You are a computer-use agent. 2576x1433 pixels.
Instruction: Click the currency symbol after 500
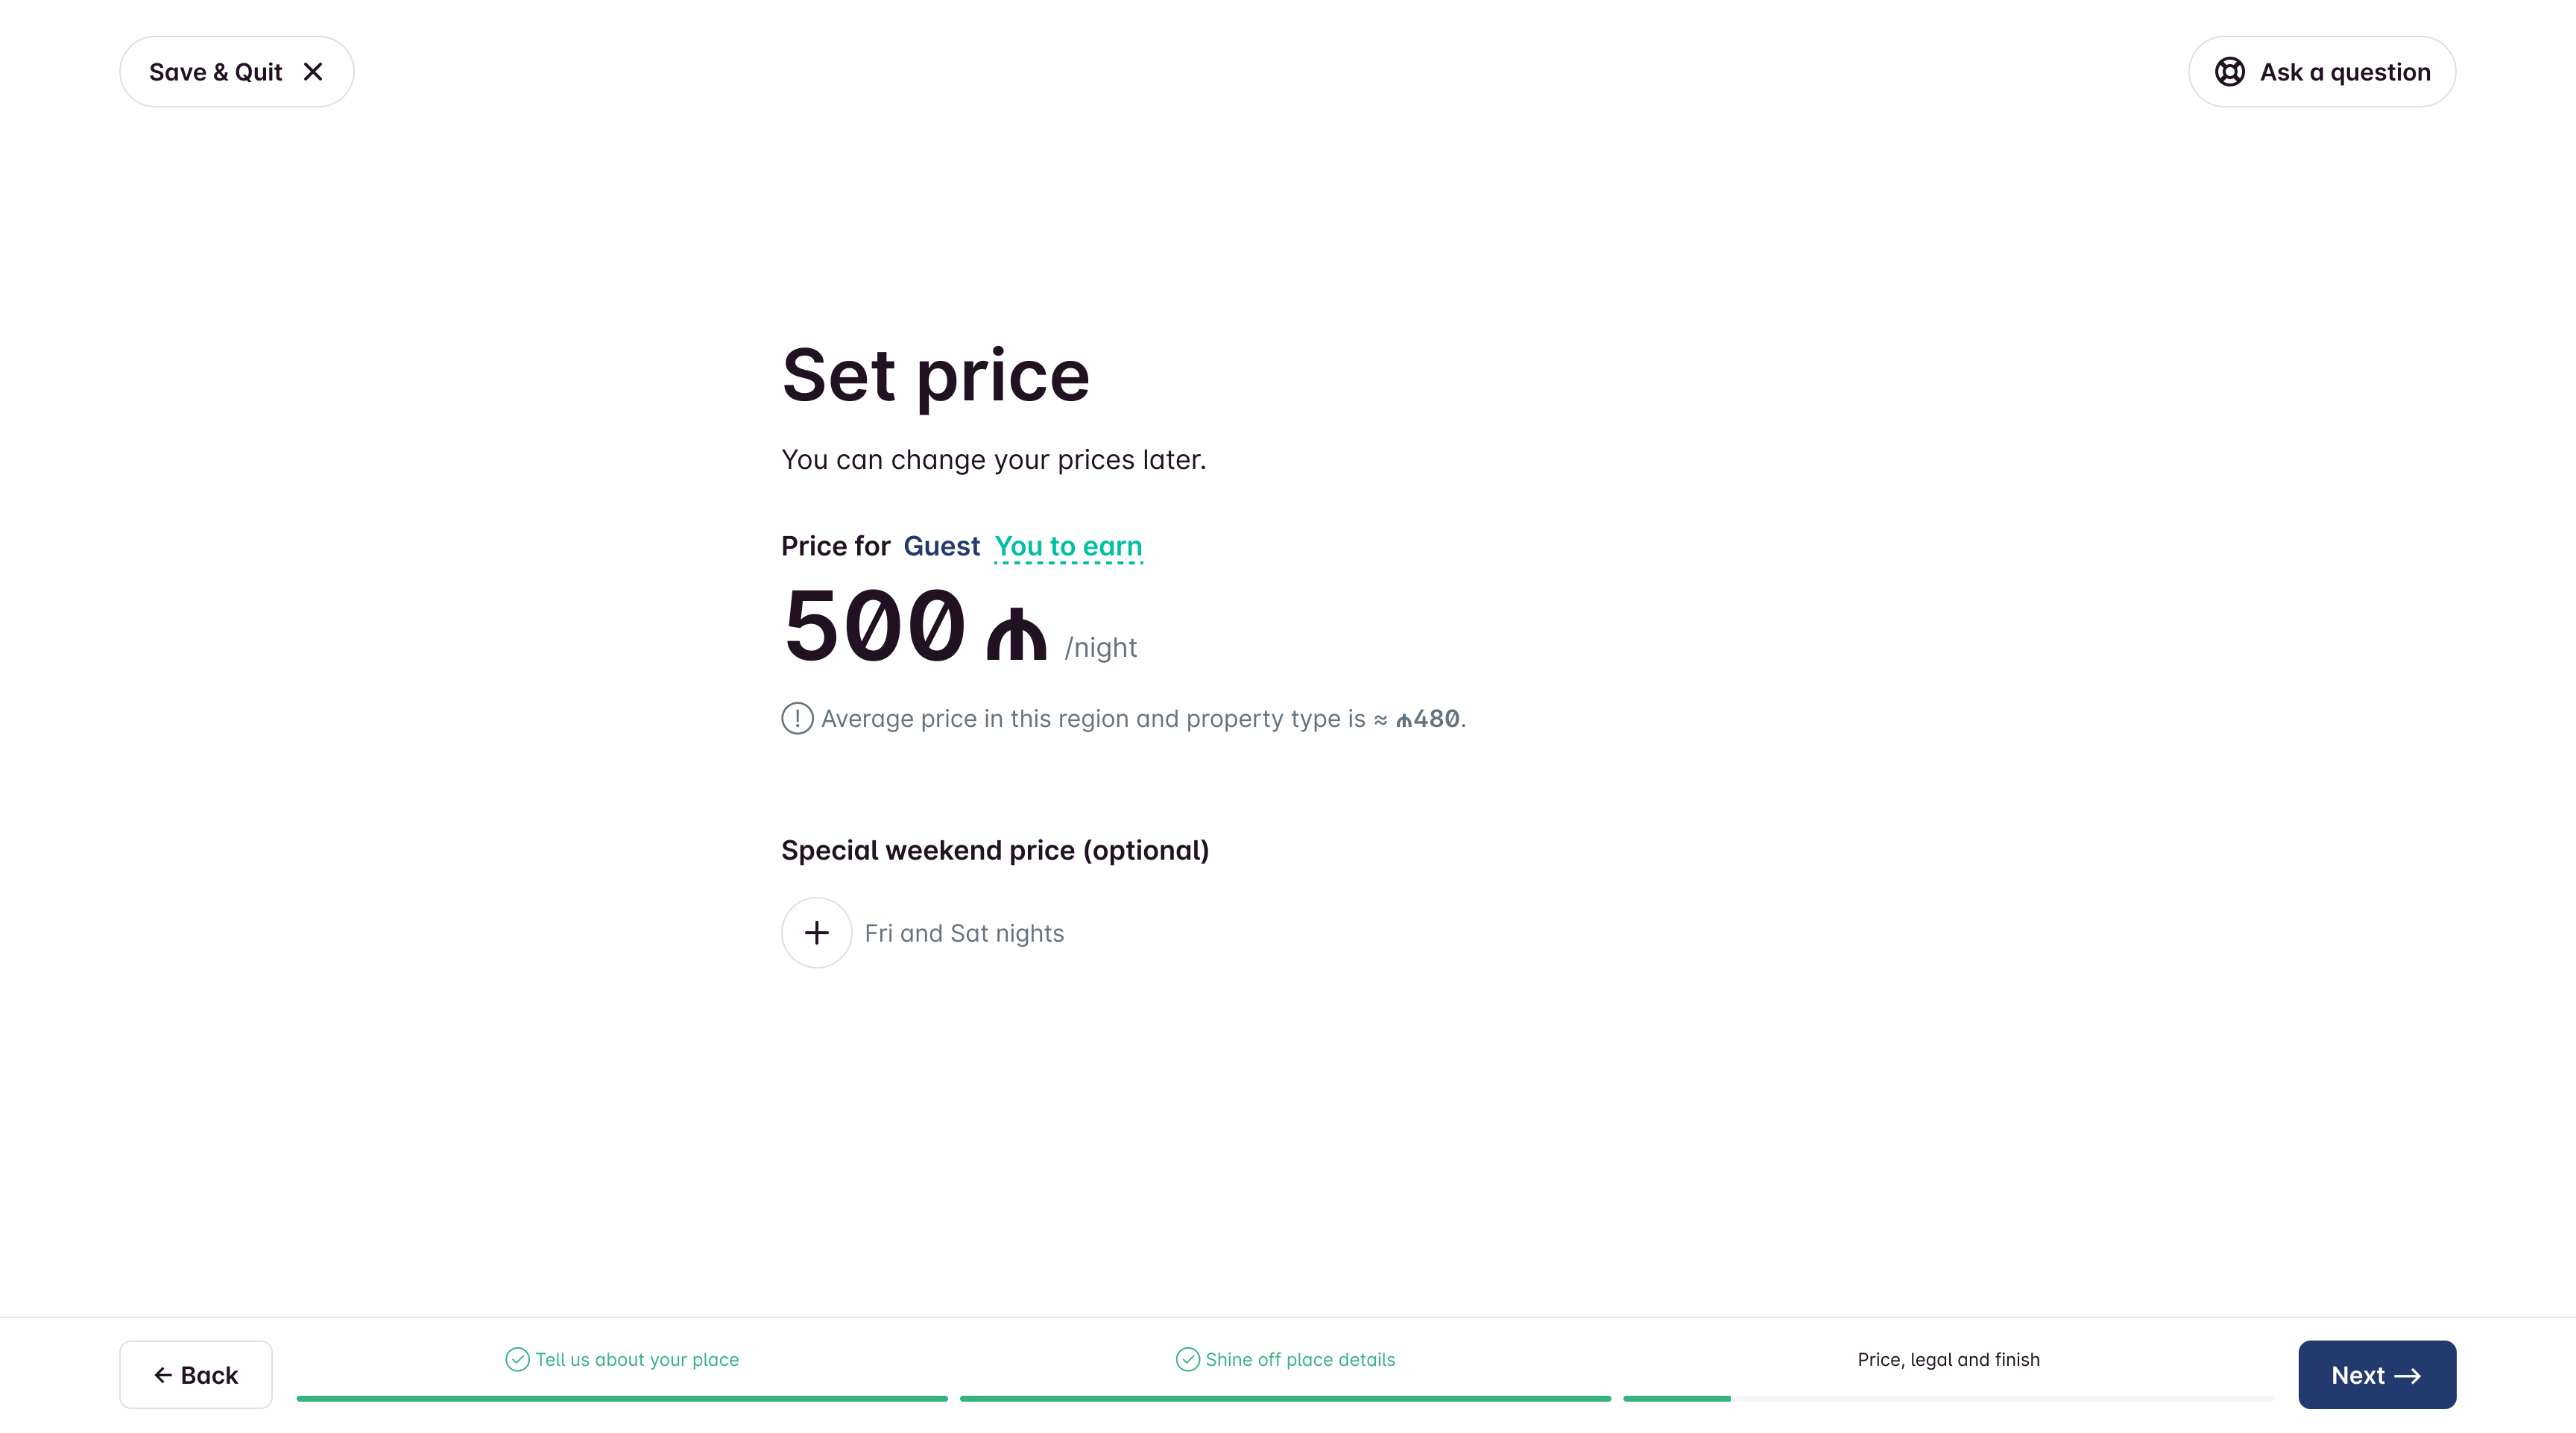coord(1016,636)
